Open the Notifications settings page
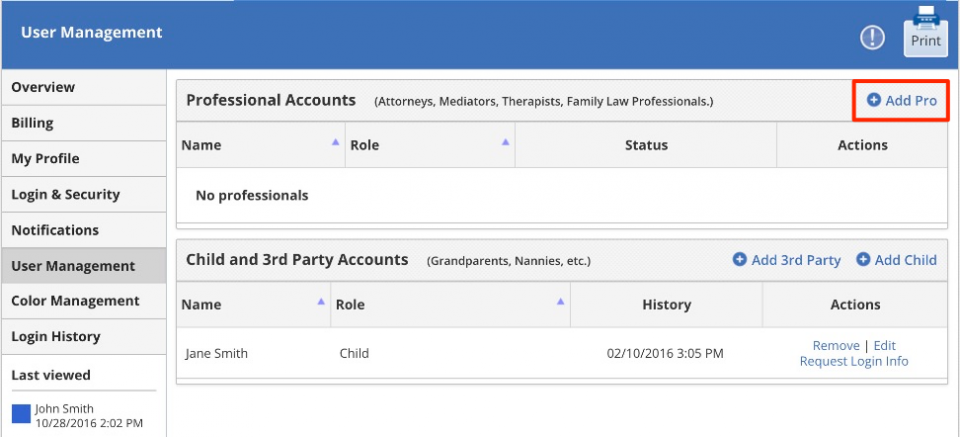This screenshot has height=437, width=960. click(84, 230)
